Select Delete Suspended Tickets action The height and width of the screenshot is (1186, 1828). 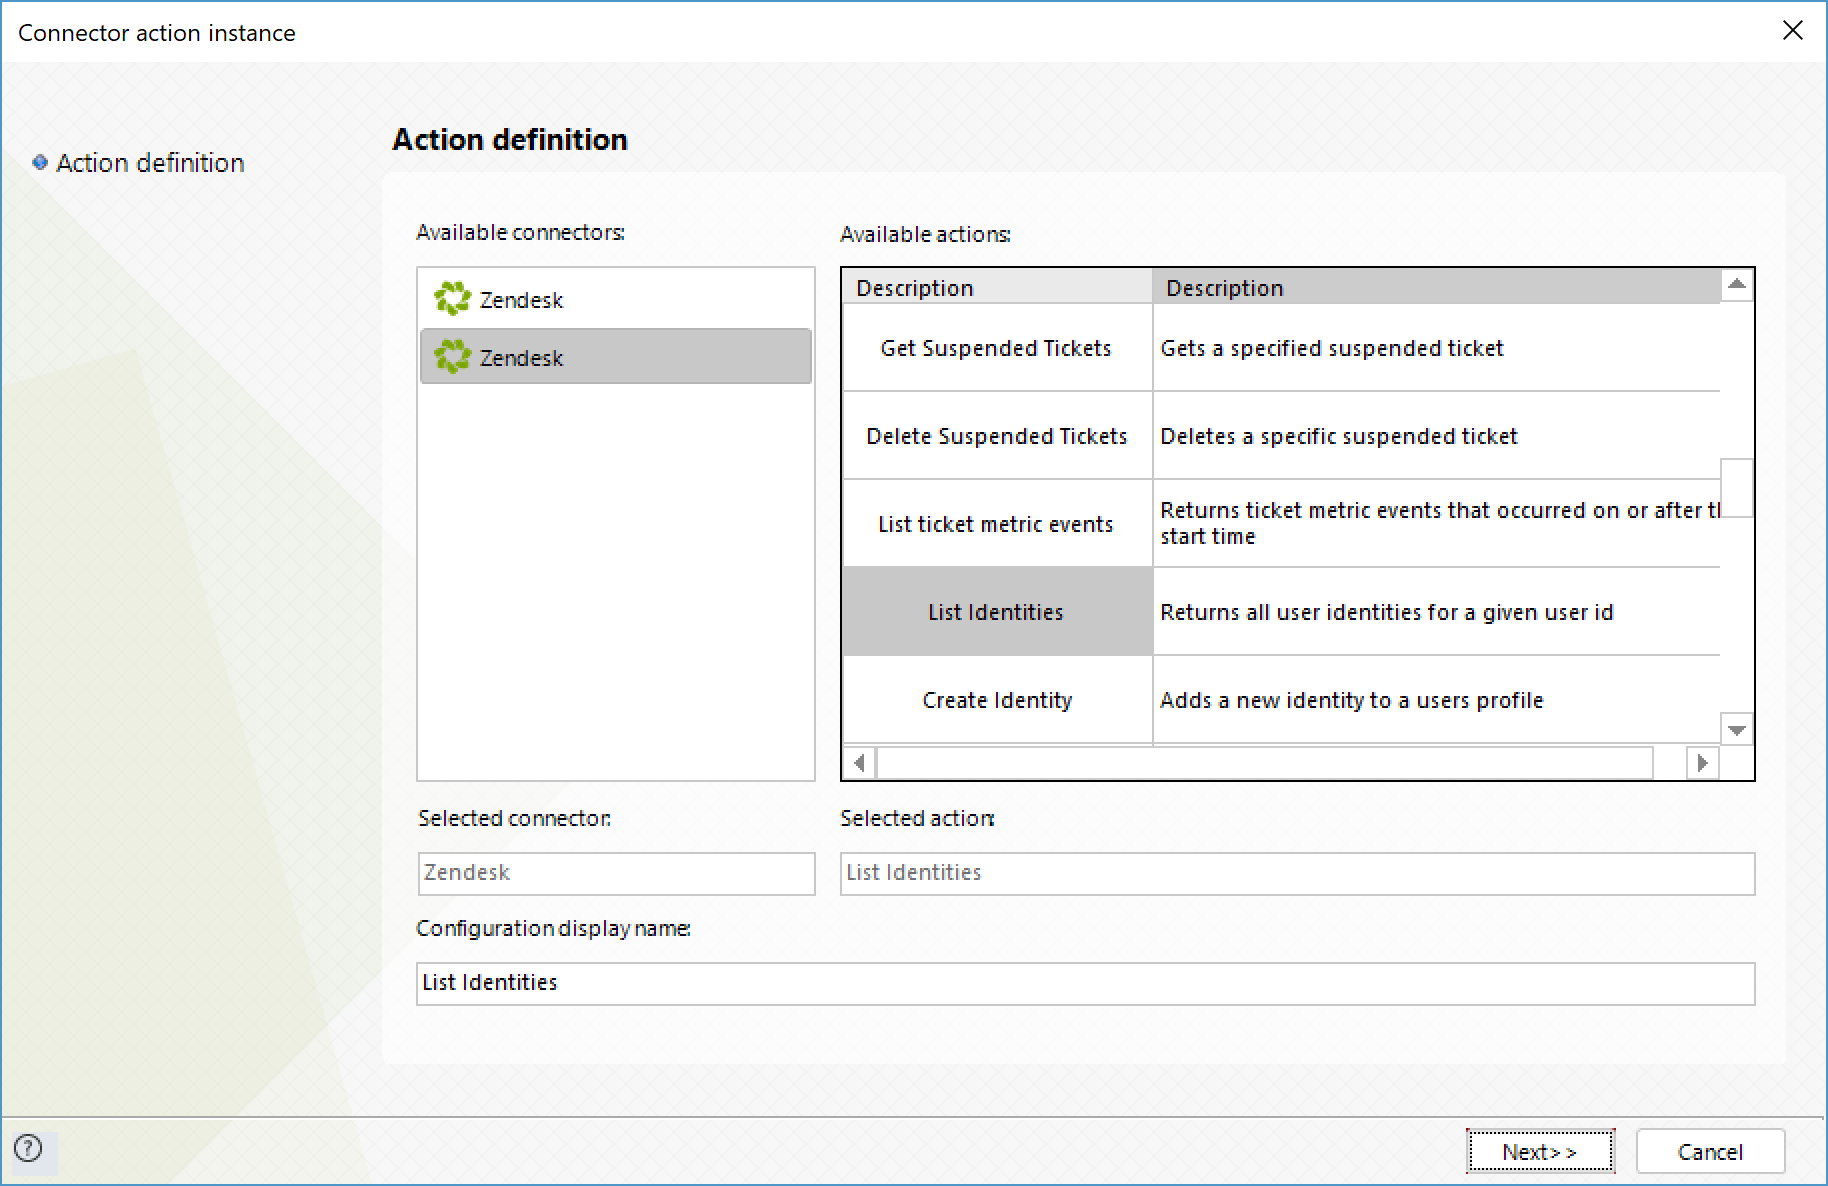(996, 436)
